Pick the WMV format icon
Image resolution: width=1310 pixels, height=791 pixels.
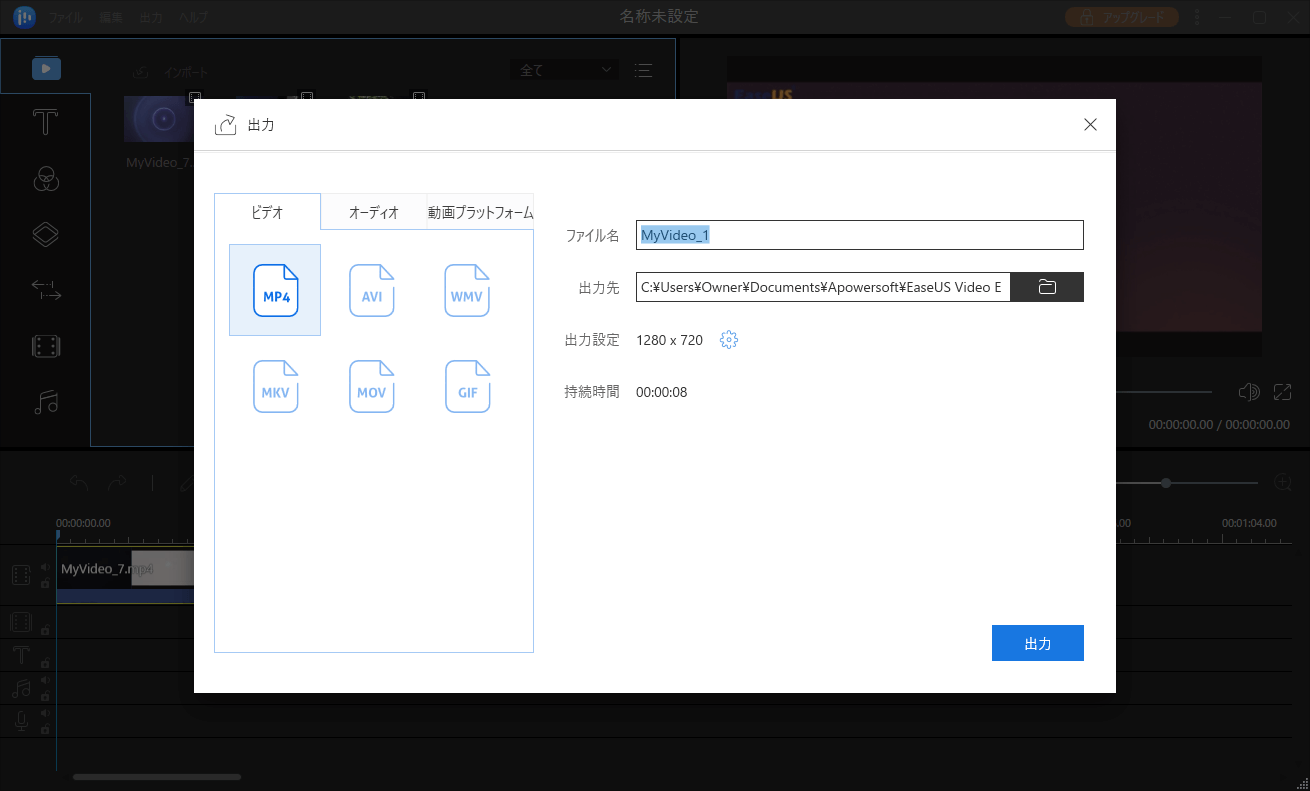click(467, 290)
